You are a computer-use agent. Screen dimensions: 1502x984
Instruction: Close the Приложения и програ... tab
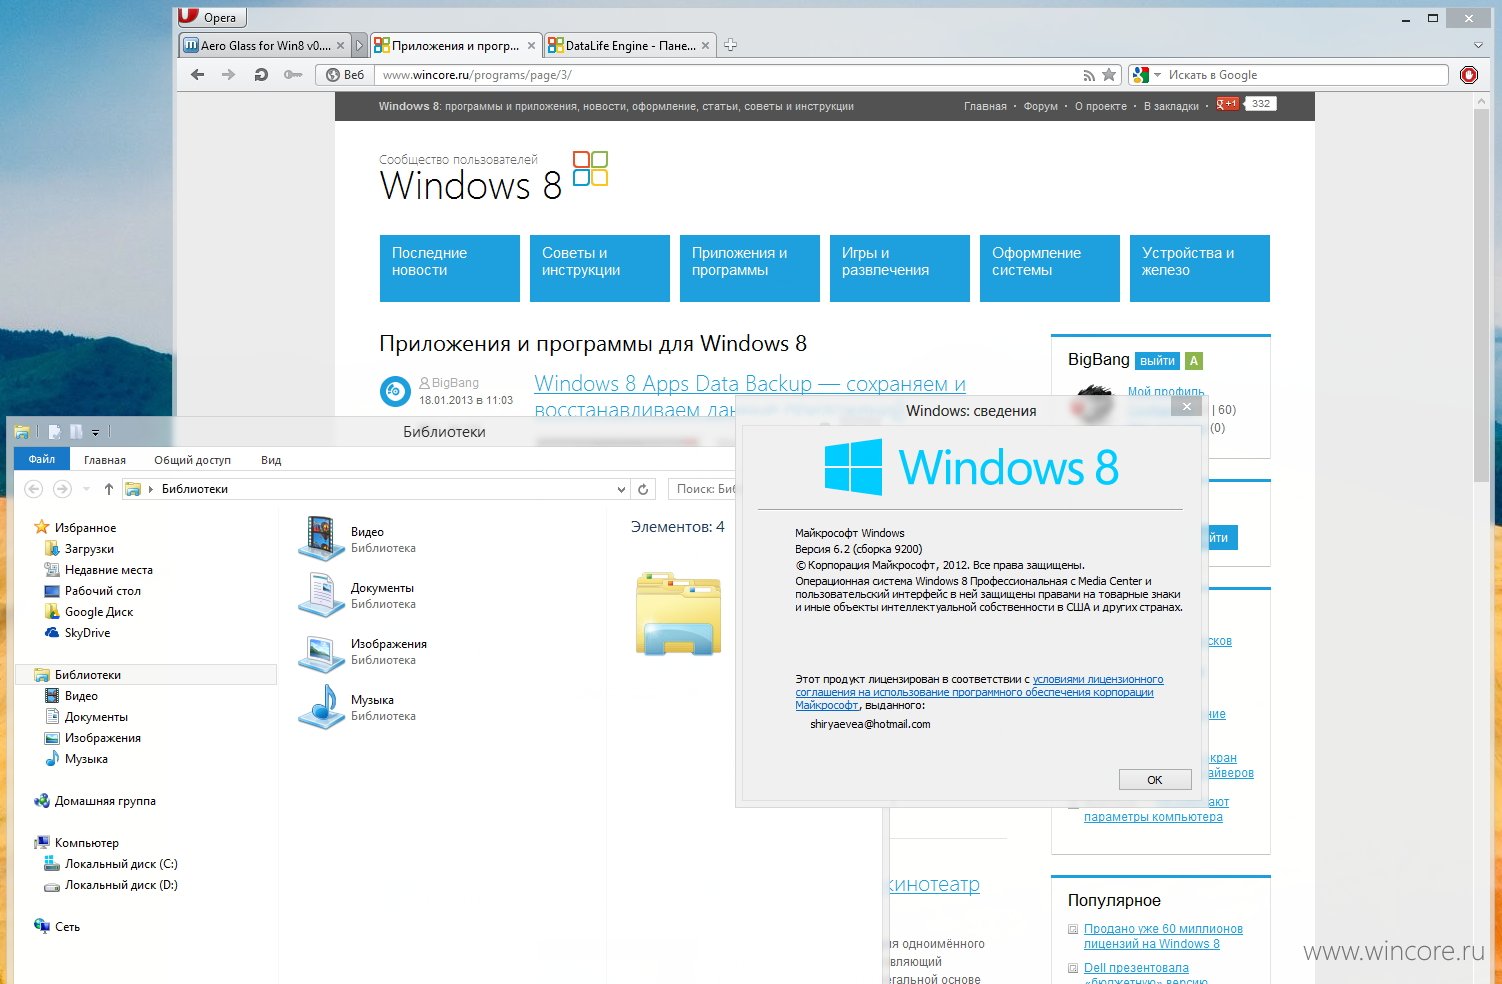tap(531, 45)
